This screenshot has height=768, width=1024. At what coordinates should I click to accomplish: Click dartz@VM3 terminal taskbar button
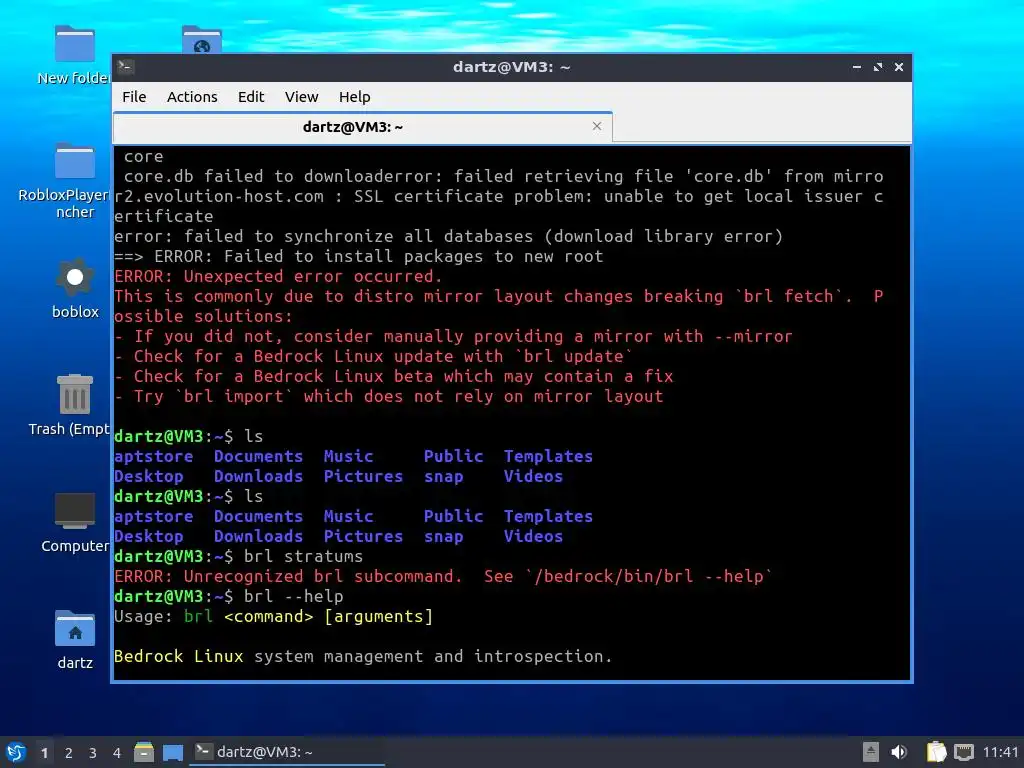(x=287, y=752)
